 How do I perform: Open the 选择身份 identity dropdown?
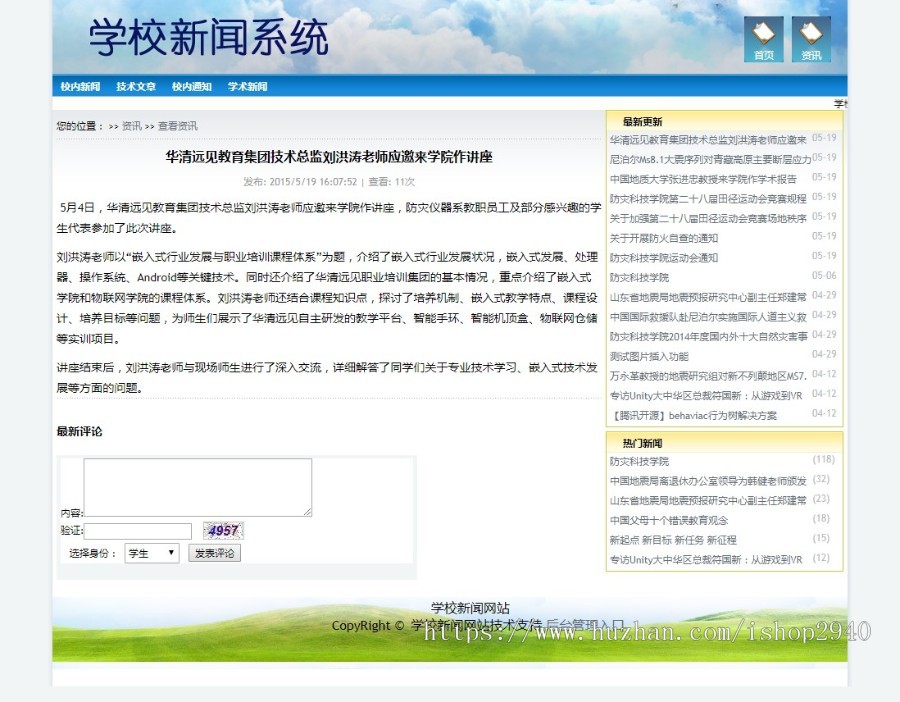[150, 552]
